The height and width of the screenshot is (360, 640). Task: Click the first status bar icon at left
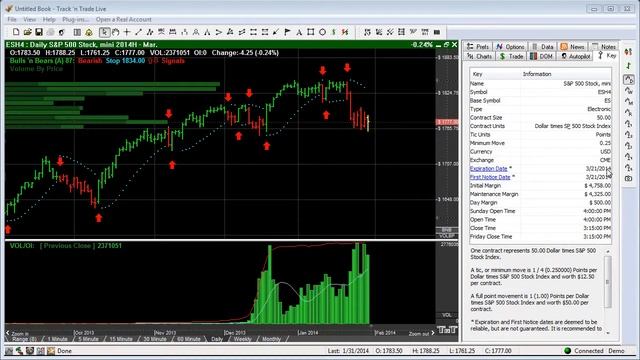click(9, 351)
